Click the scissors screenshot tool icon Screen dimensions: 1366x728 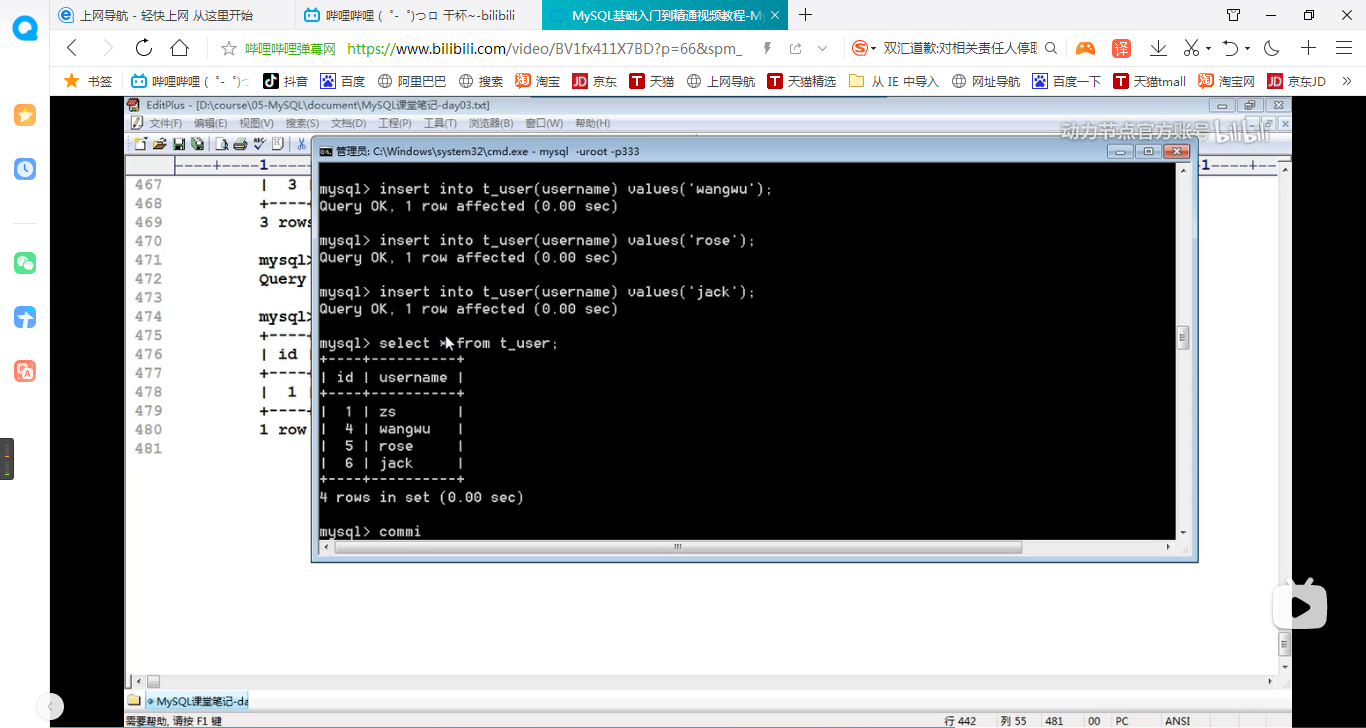[1190, 48]
